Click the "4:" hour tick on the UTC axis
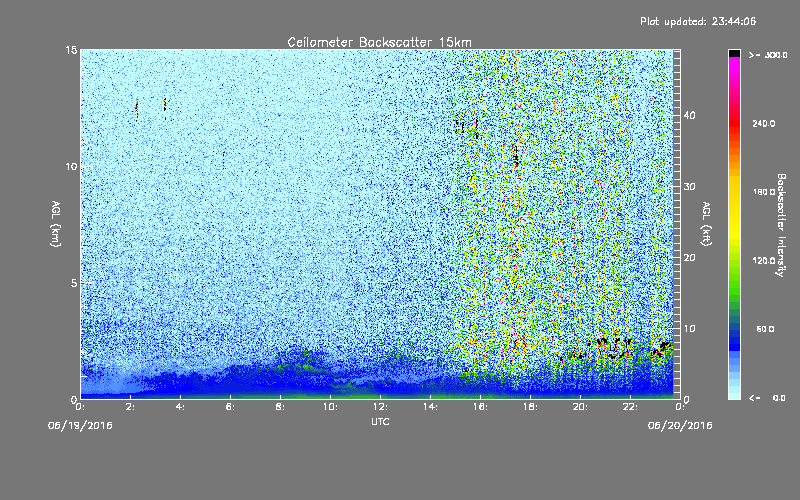The width and height of the screenshot is (800, 500). pyautogui.click(x=181, y=407)
